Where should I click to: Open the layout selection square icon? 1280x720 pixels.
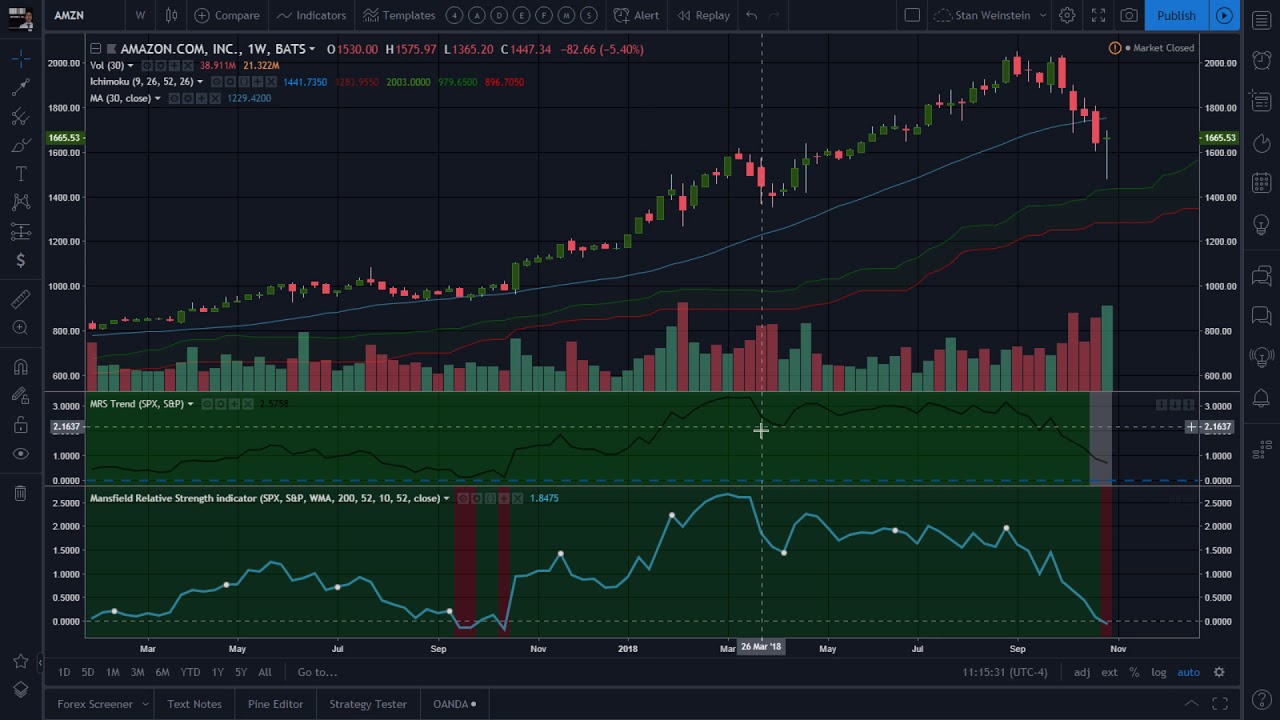912,15
